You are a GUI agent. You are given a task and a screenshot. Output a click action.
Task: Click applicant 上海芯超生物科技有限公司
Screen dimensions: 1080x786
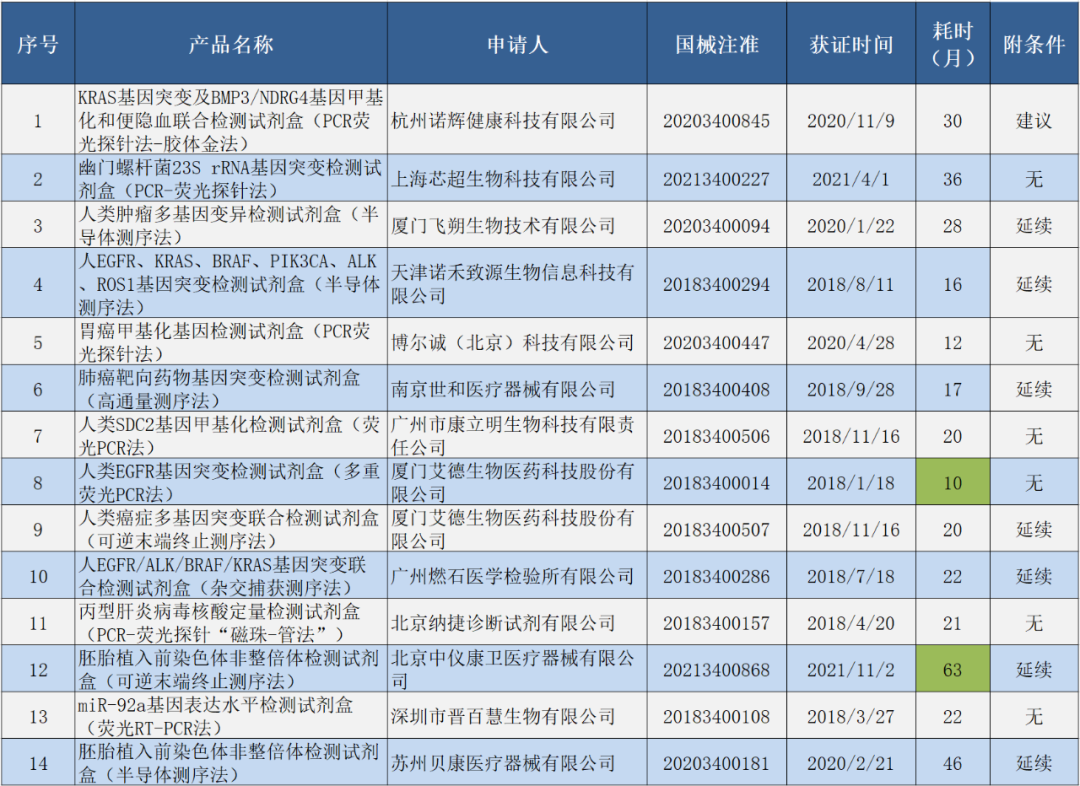502,180
